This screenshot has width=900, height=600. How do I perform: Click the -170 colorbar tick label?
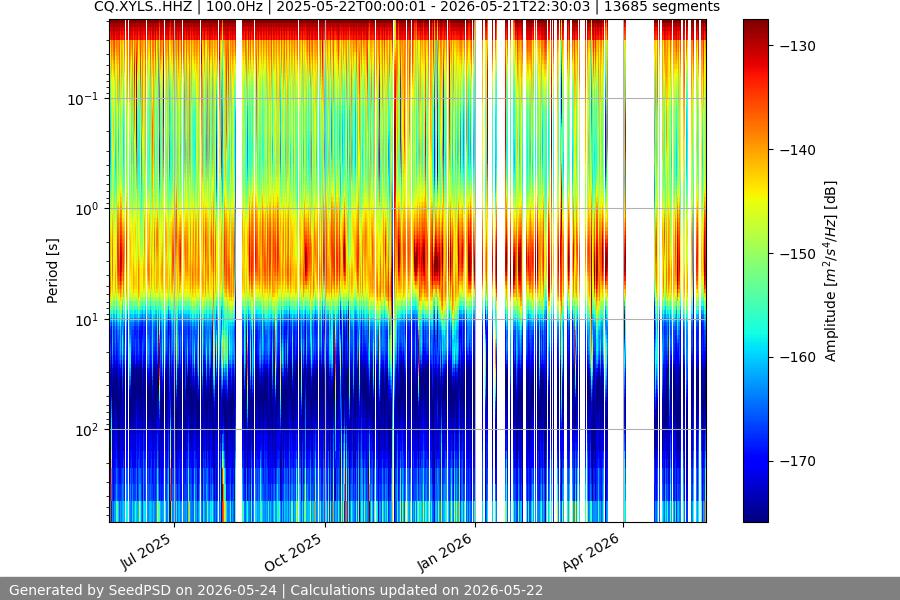click(x=798, y=461)
